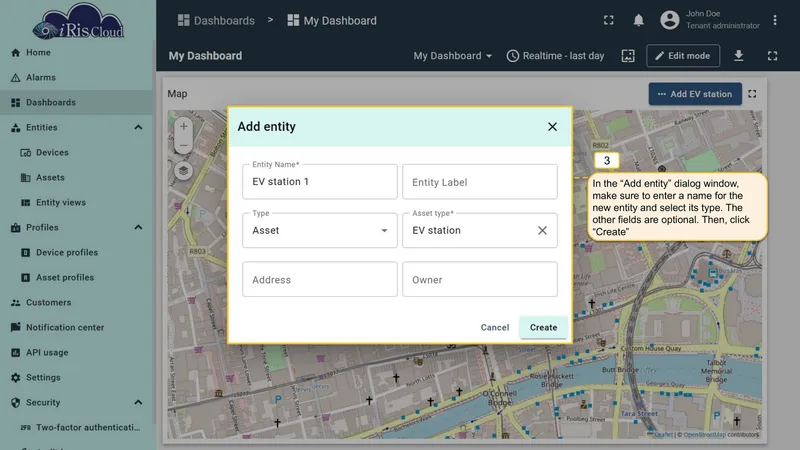
Task: Open the Type dropdown showing Asset
Action: coord(320,231)
